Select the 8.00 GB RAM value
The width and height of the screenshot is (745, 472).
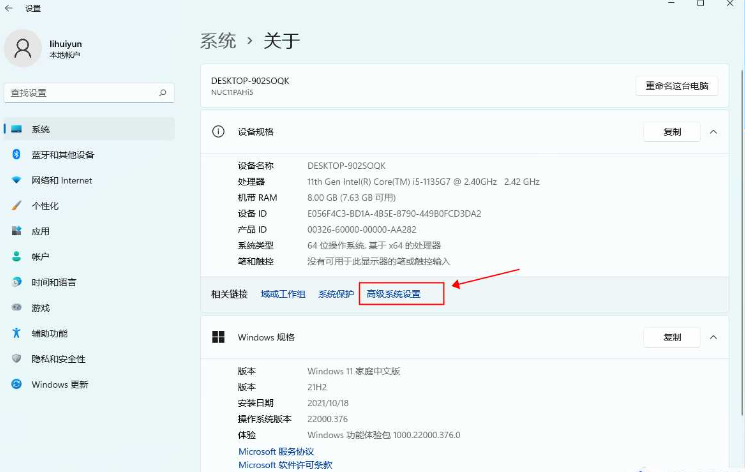point(352,198)
